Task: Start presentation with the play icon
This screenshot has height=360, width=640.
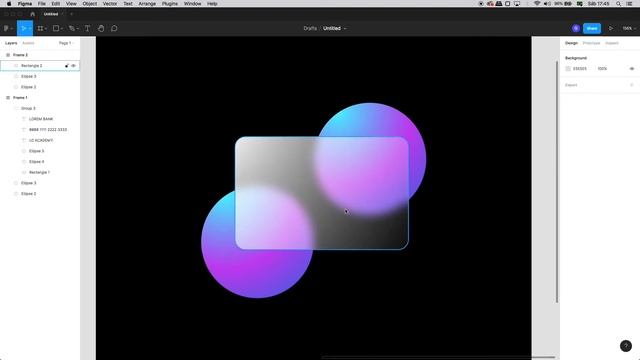Action: tap(611, 29)
